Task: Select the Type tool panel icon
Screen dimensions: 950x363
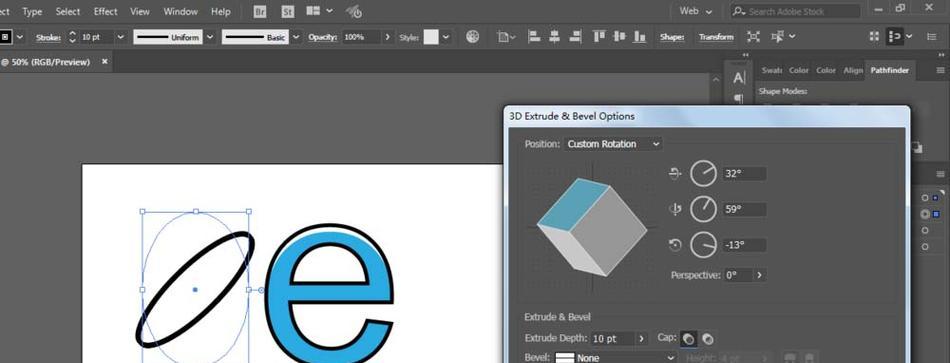Action: pos(739,78)
